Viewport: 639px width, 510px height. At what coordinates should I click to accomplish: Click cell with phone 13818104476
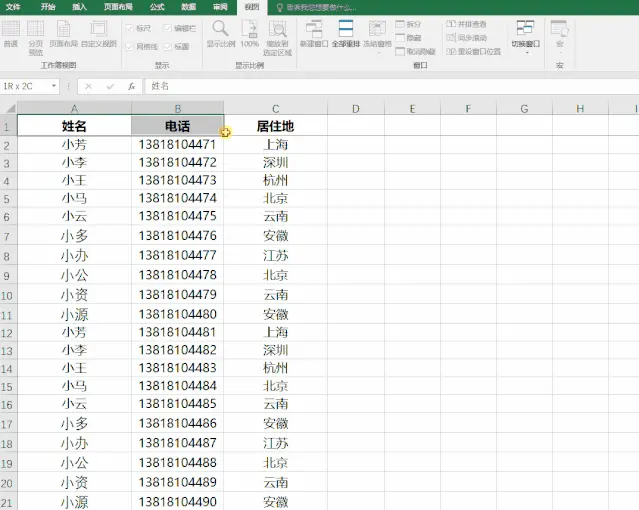(x=178, y=236)
